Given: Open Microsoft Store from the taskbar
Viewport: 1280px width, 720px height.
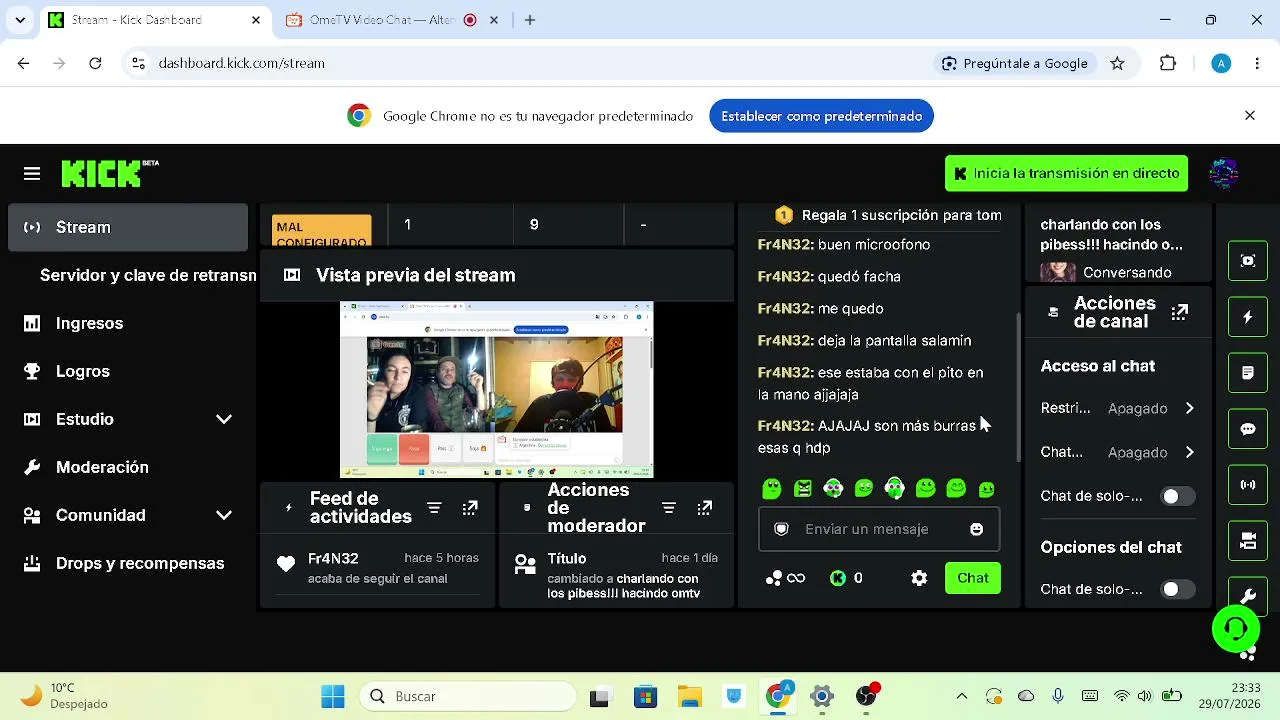Looking at the screenshot, I should click(645, 696).
